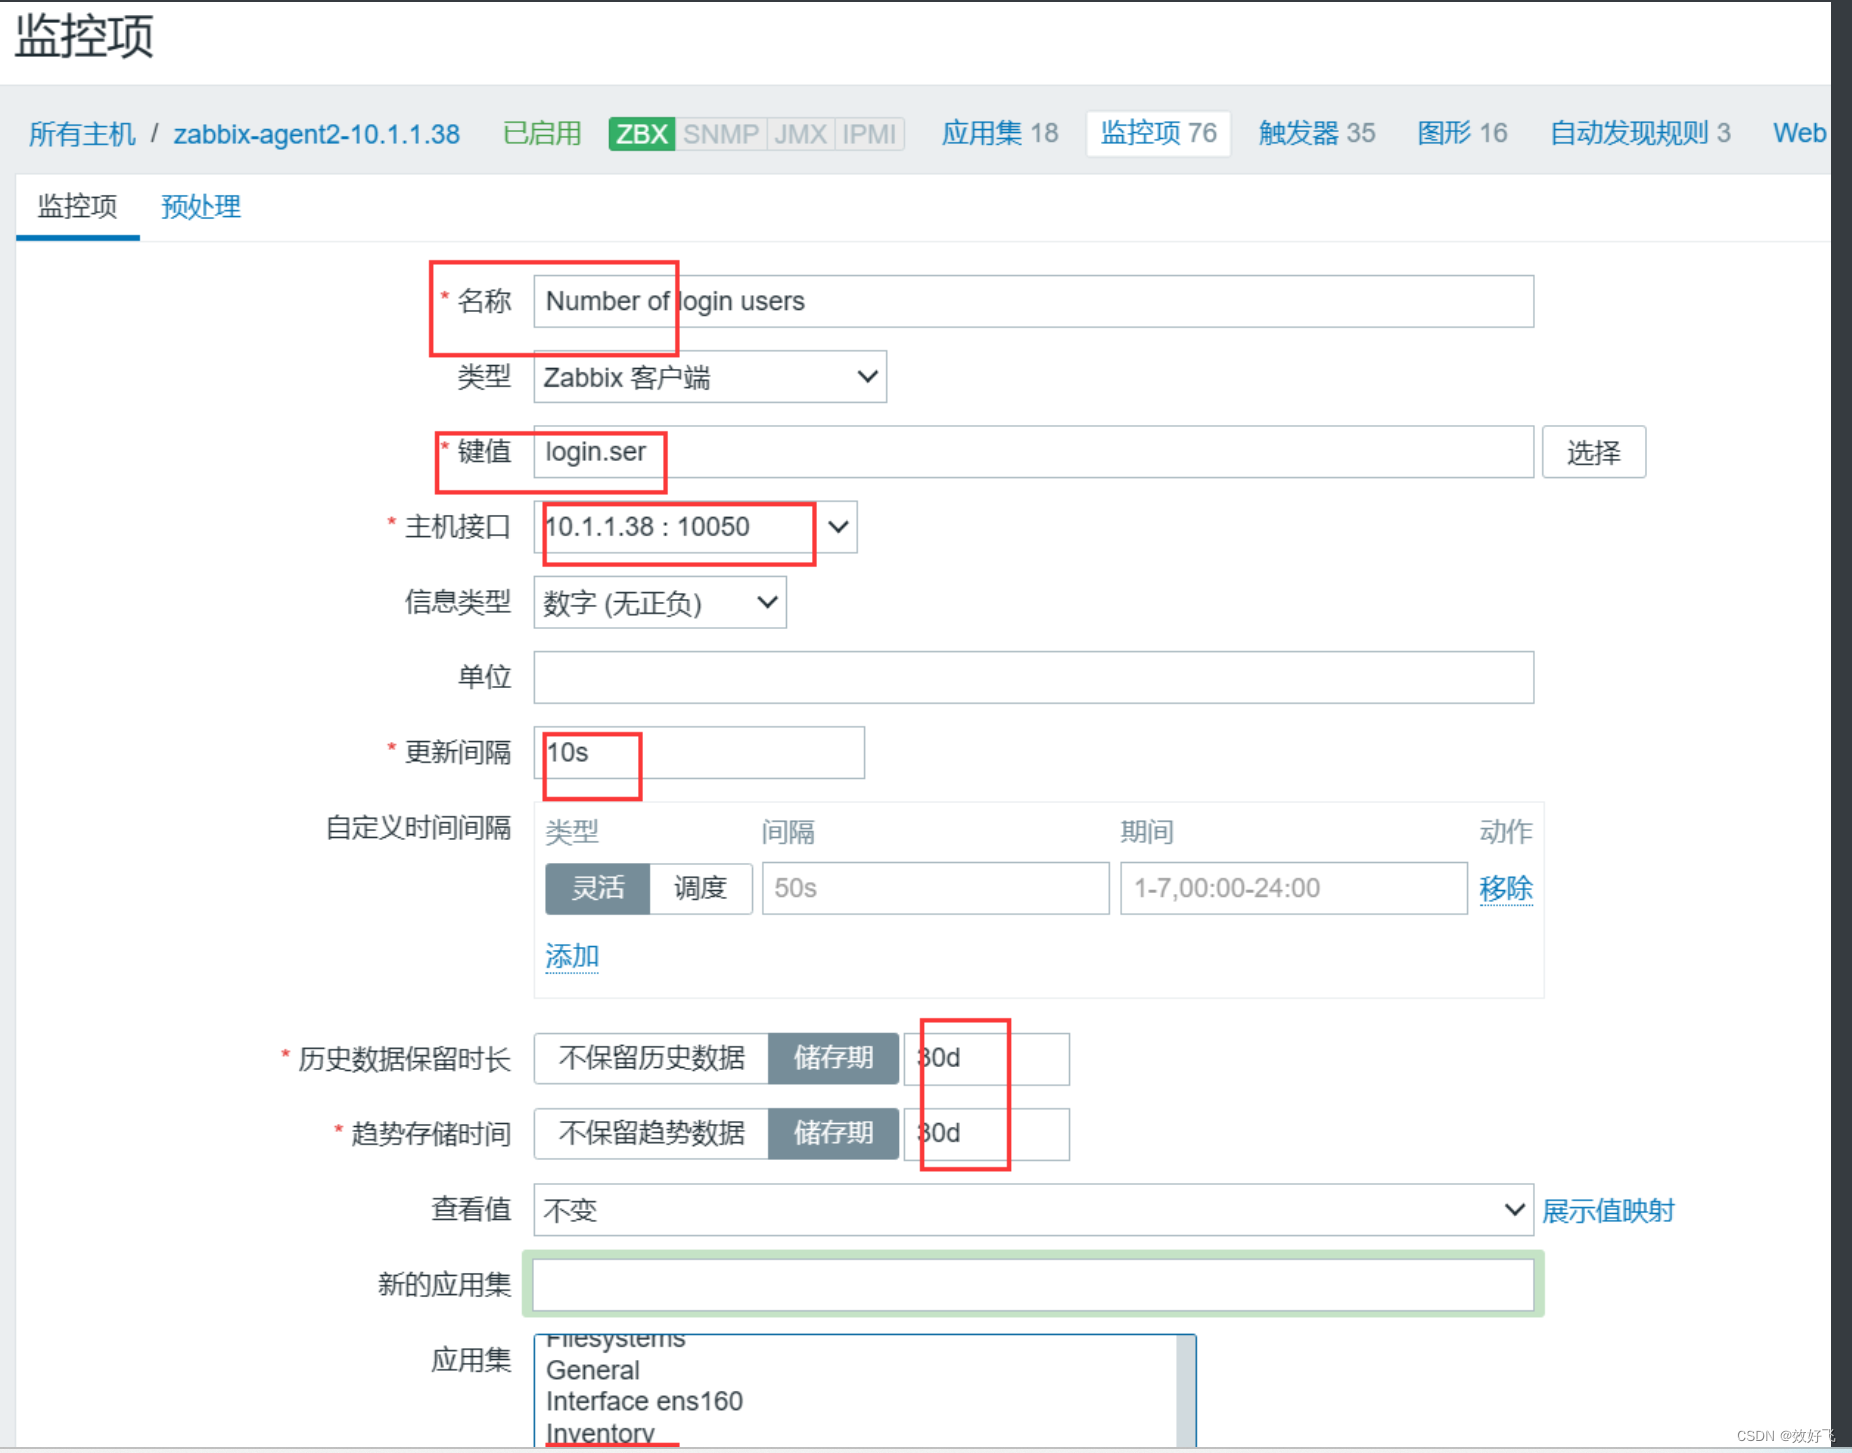Click the SNMP availability badge
Screen dimensions: 1852x1453
(x=720, y=133)
